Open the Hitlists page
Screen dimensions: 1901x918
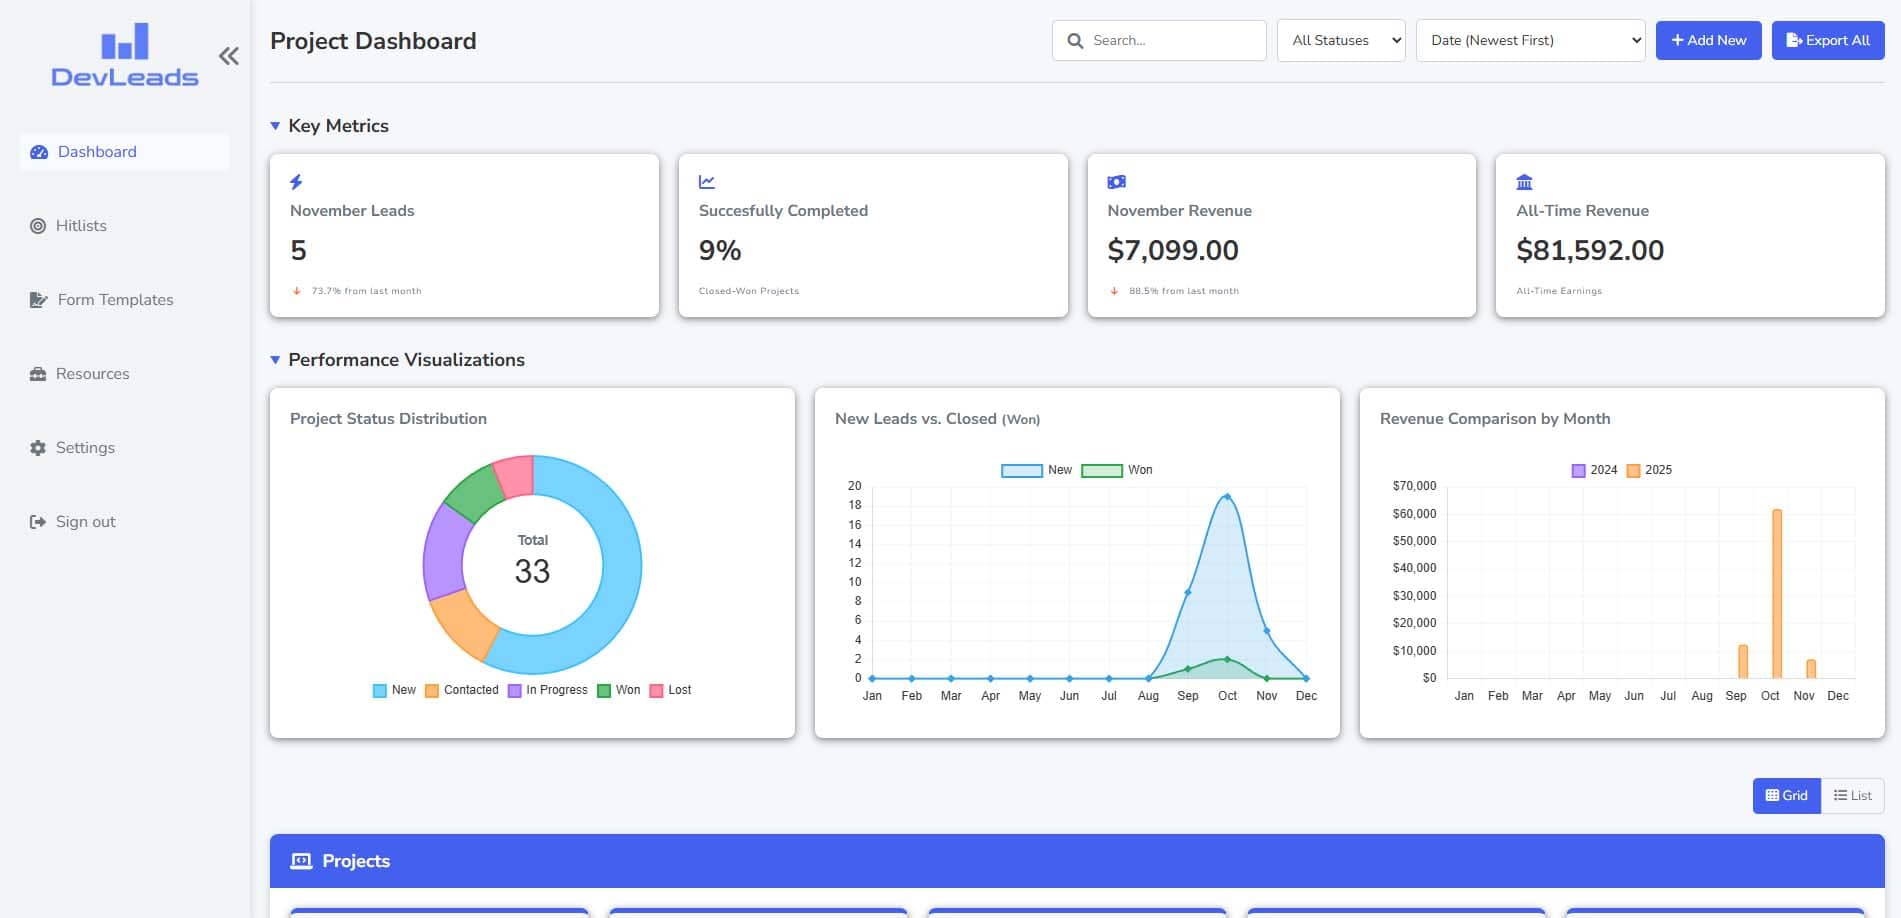click(124, 226)
